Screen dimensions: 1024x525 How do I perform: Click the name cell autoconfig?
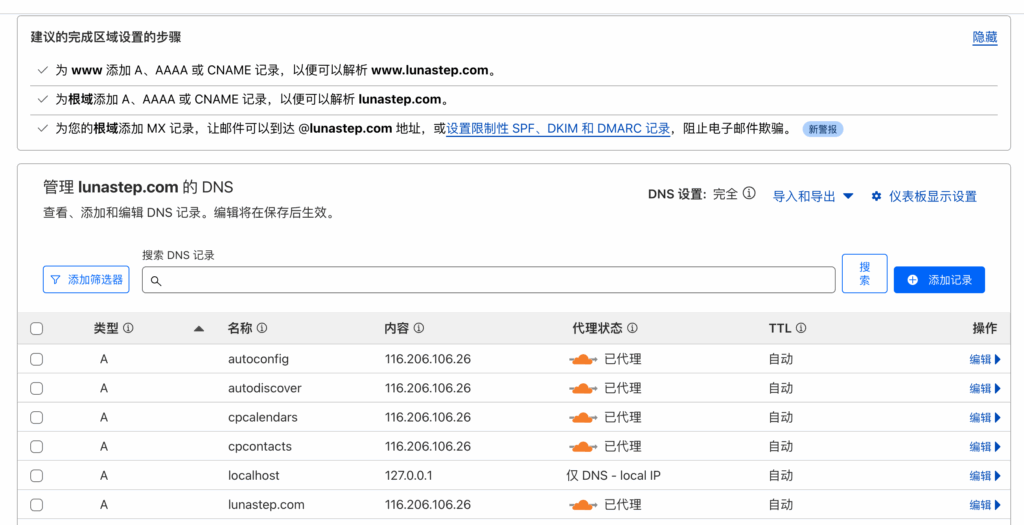[258, 359]
